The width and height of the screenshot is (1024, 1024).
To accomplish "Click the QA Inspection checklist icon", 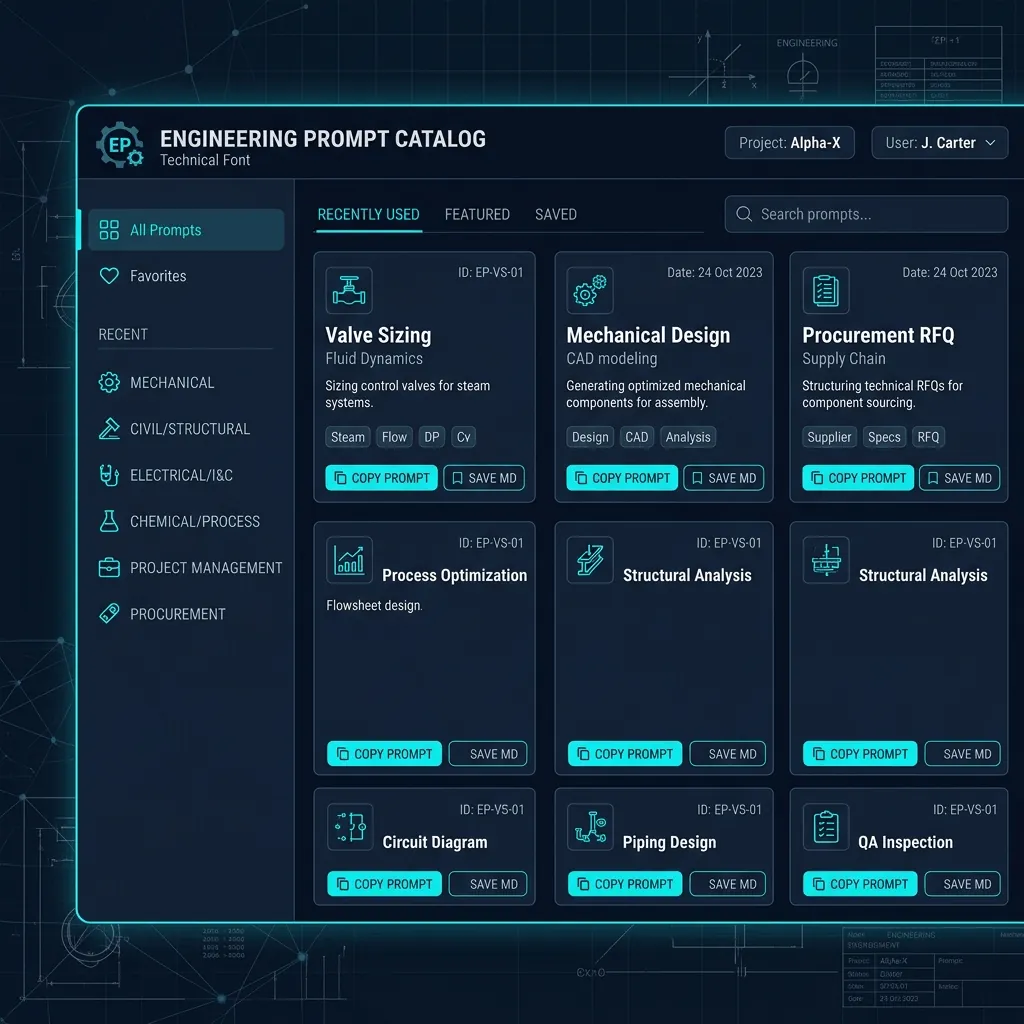I will click(x=825, y=827).
